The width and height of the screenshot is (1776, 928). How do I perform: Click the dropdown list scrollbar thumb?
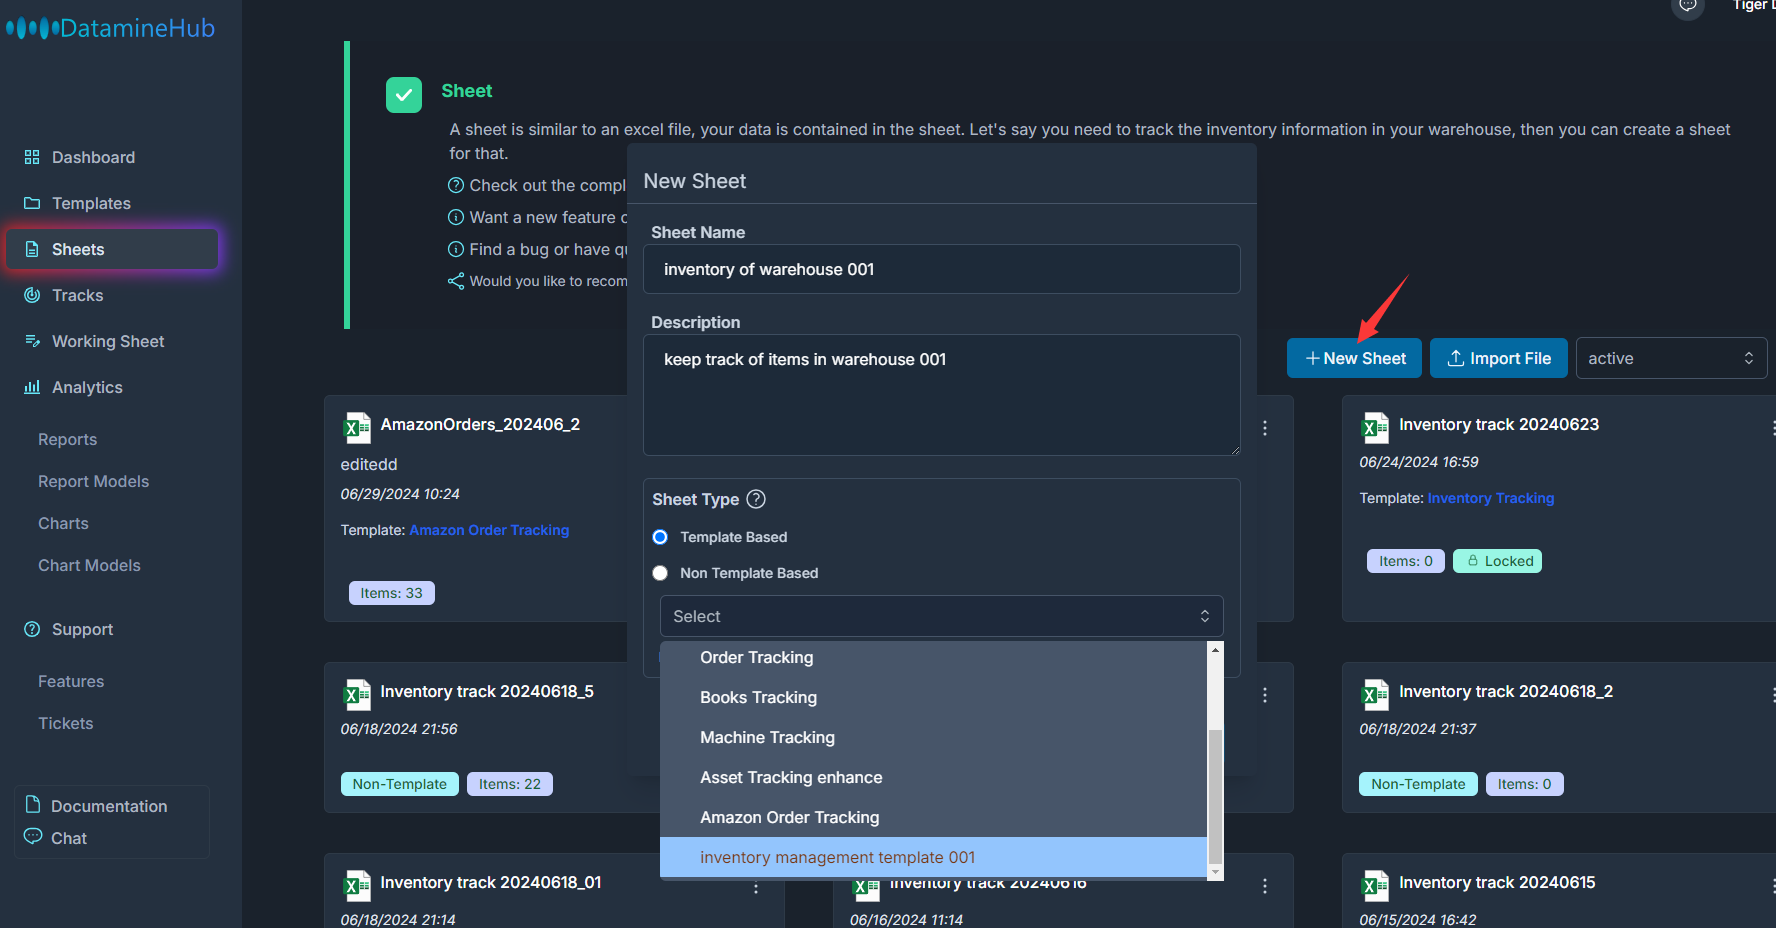[x=1215, y=796]
